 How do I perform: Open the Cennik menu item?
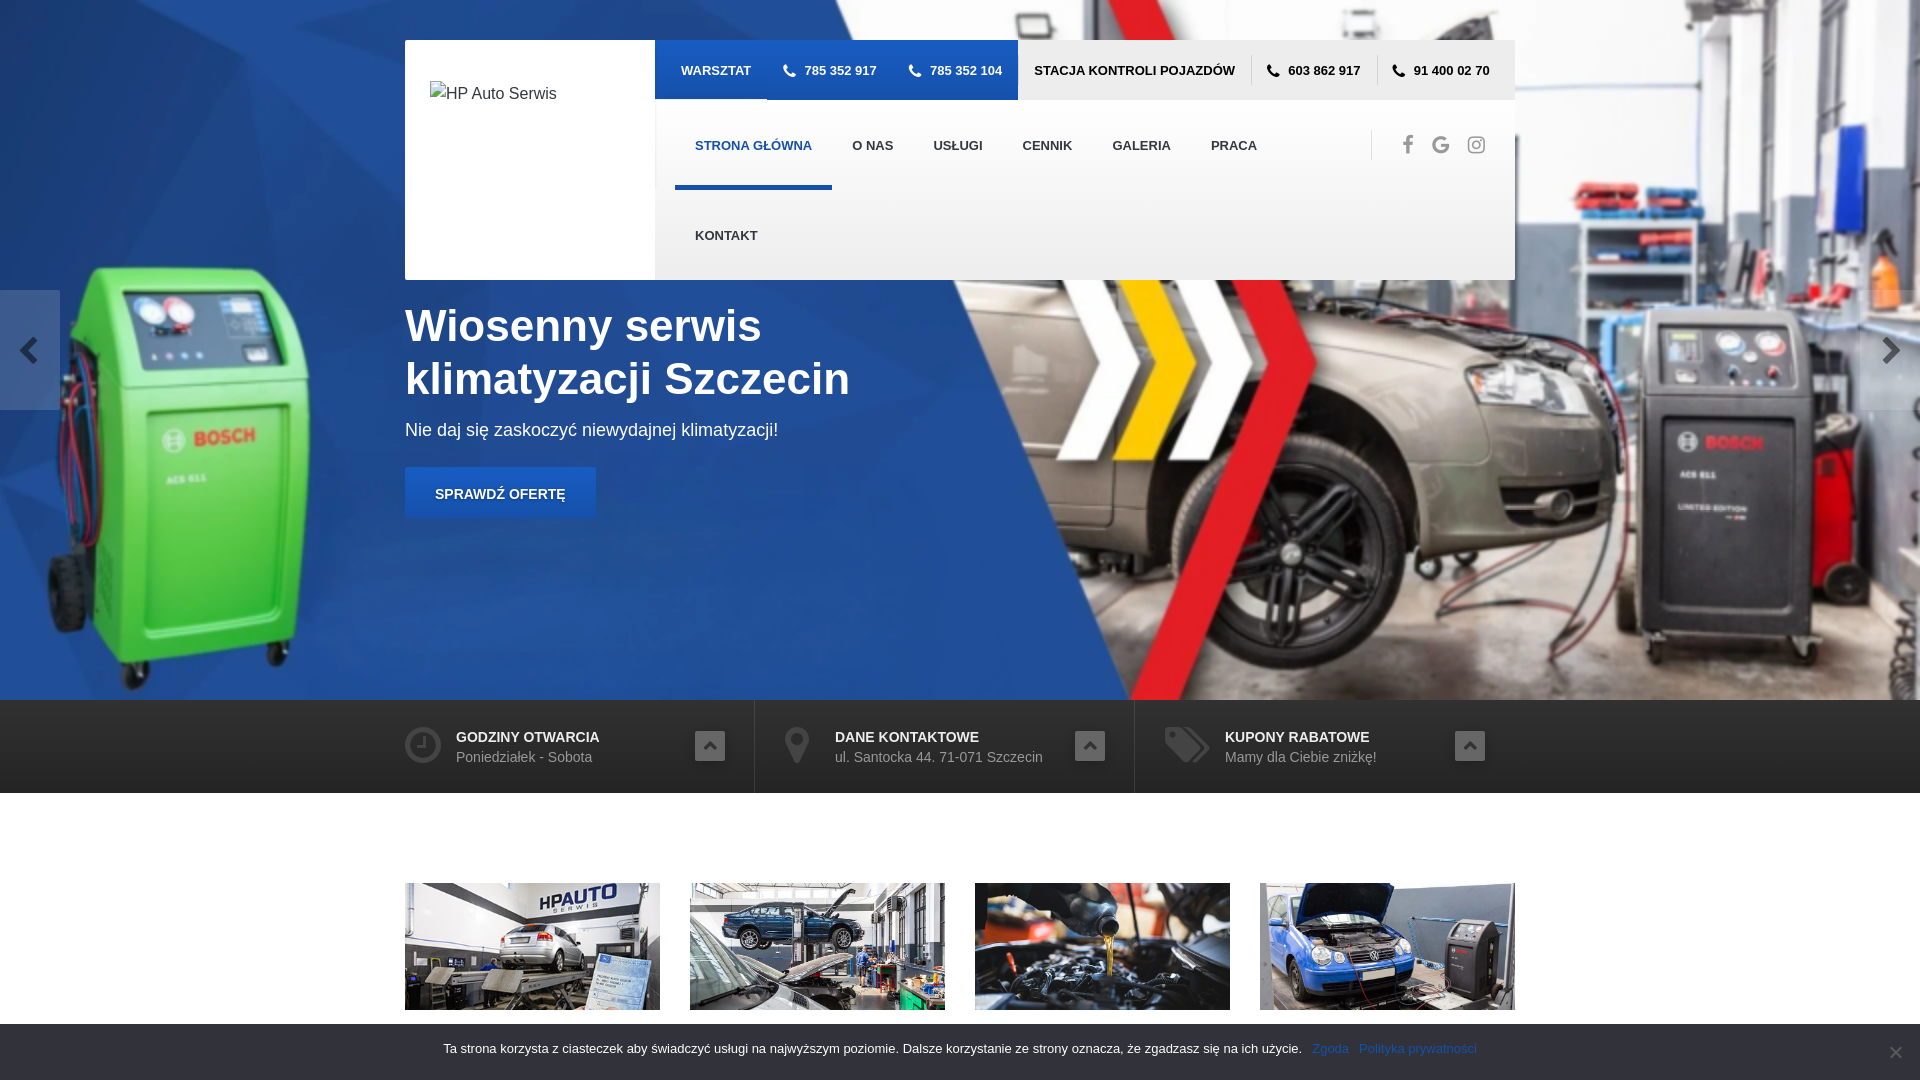[1047, 146]
